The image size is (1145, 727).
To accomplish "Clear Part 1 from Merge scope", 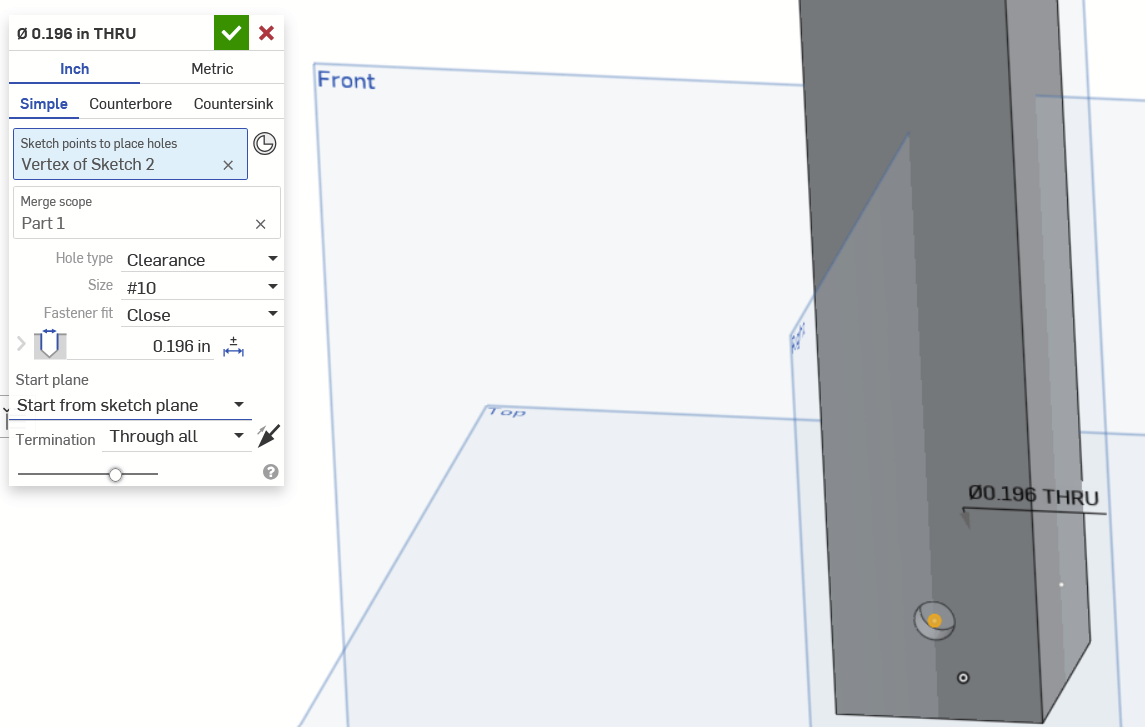I will (x=261, y=224).
